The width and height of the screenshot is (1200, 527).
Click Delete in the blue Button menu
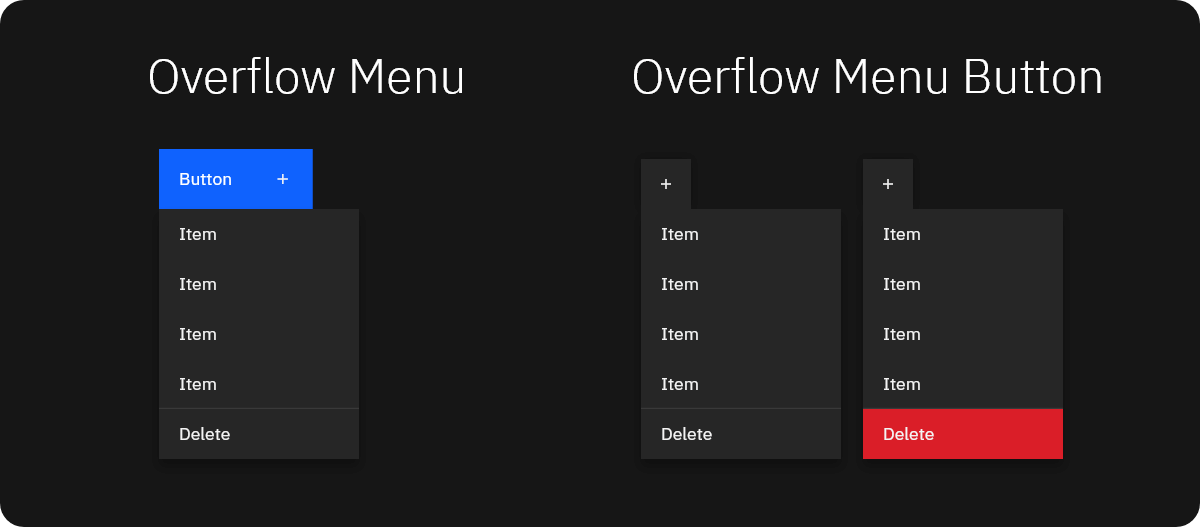pyautogui.click(x=259, y=434)
